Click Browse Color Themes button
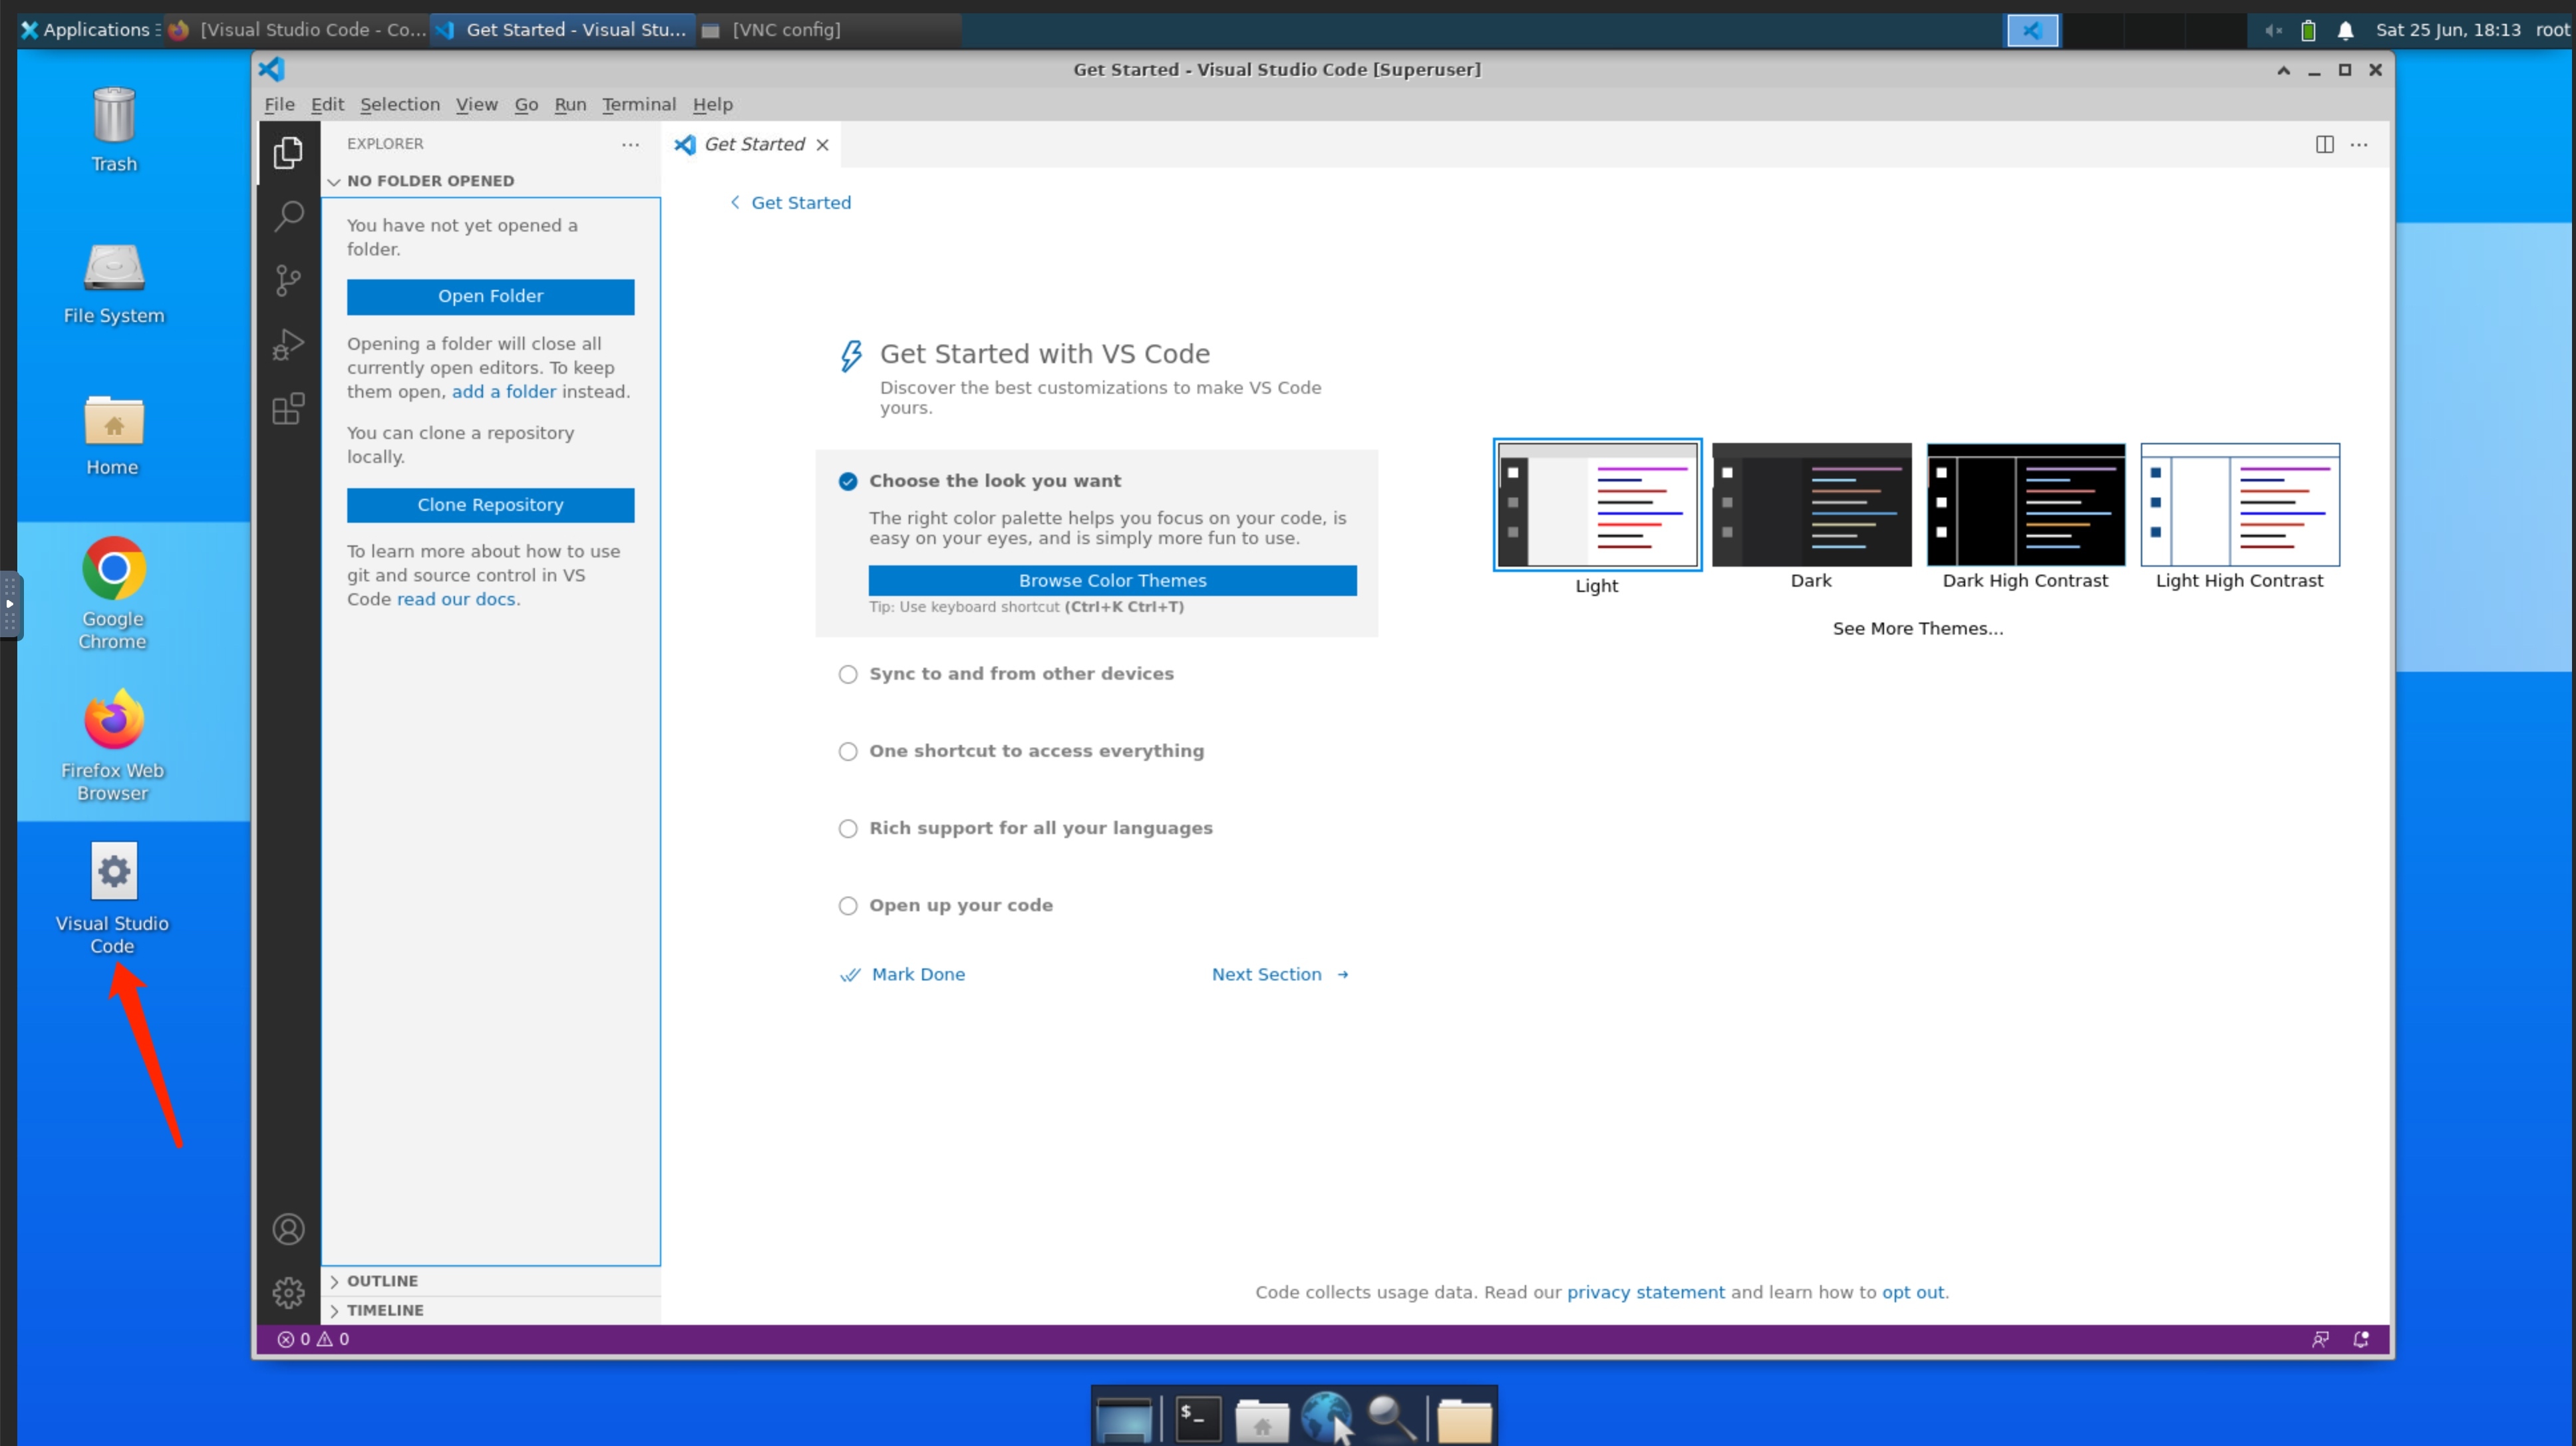Screen dimensions: 2576x1446 tap(1112, 581)
